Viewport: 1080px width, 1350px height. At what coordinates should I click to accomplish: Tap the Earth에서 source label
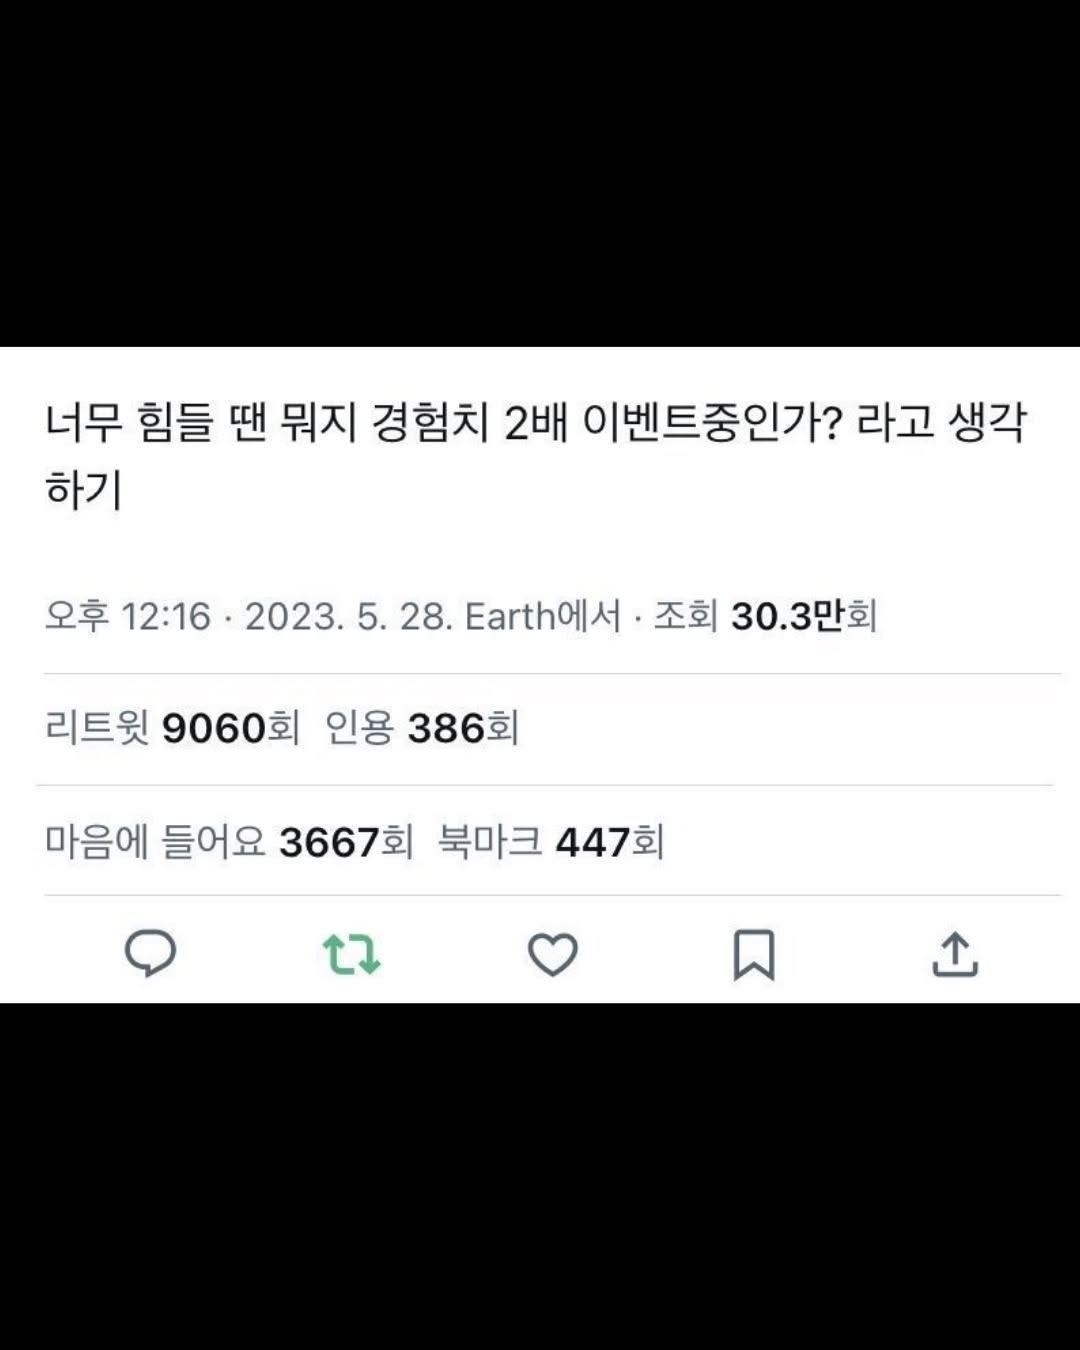543,616
